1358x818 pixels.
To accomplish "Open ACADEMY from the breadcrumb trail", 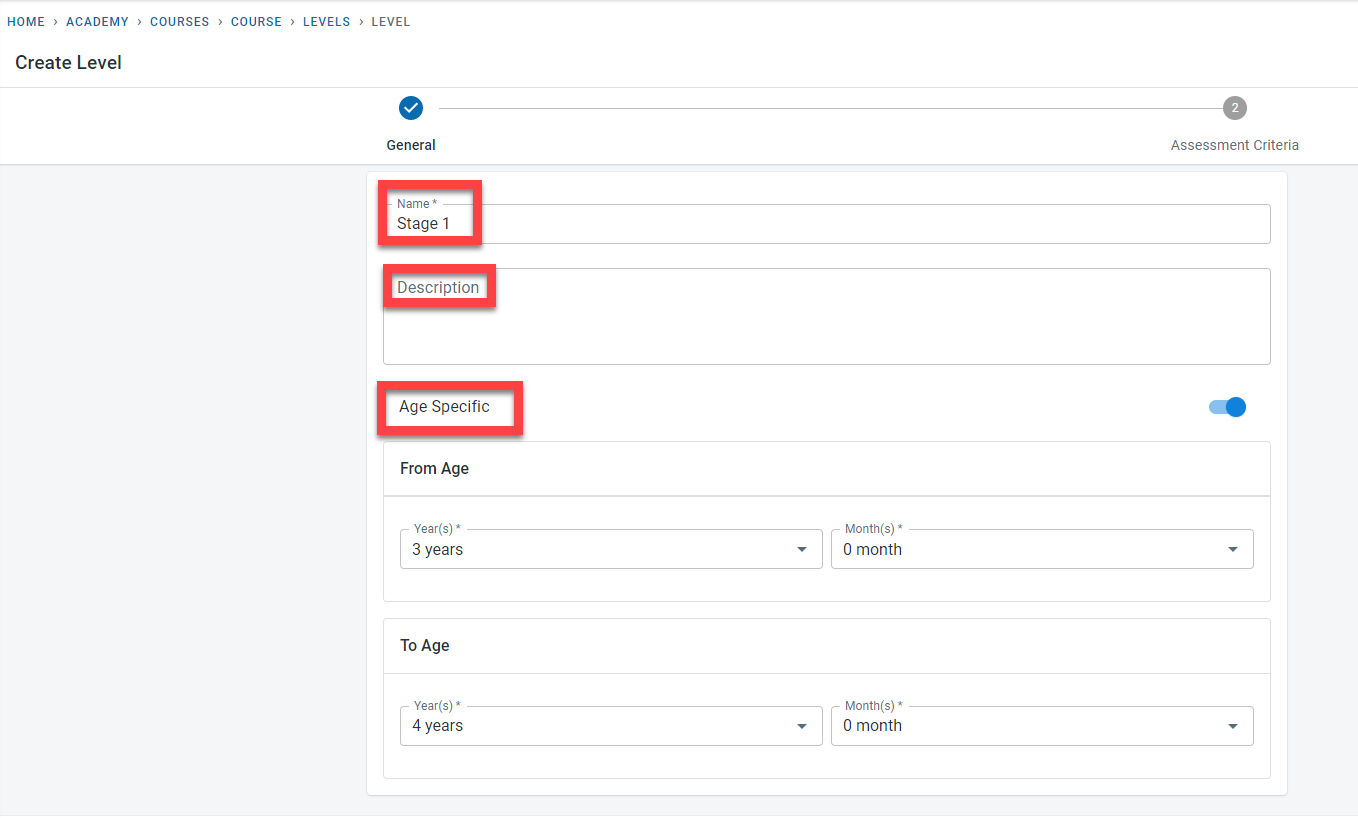I will tap(97, 22).
